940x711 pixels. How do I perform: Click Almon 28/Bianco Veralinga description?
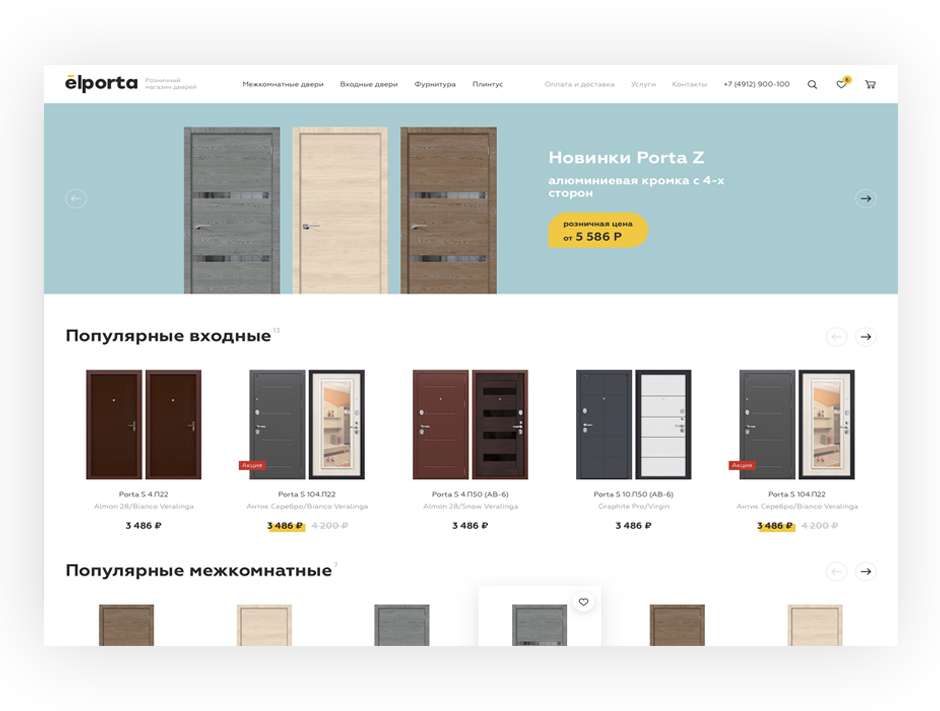tap(144, 507)
